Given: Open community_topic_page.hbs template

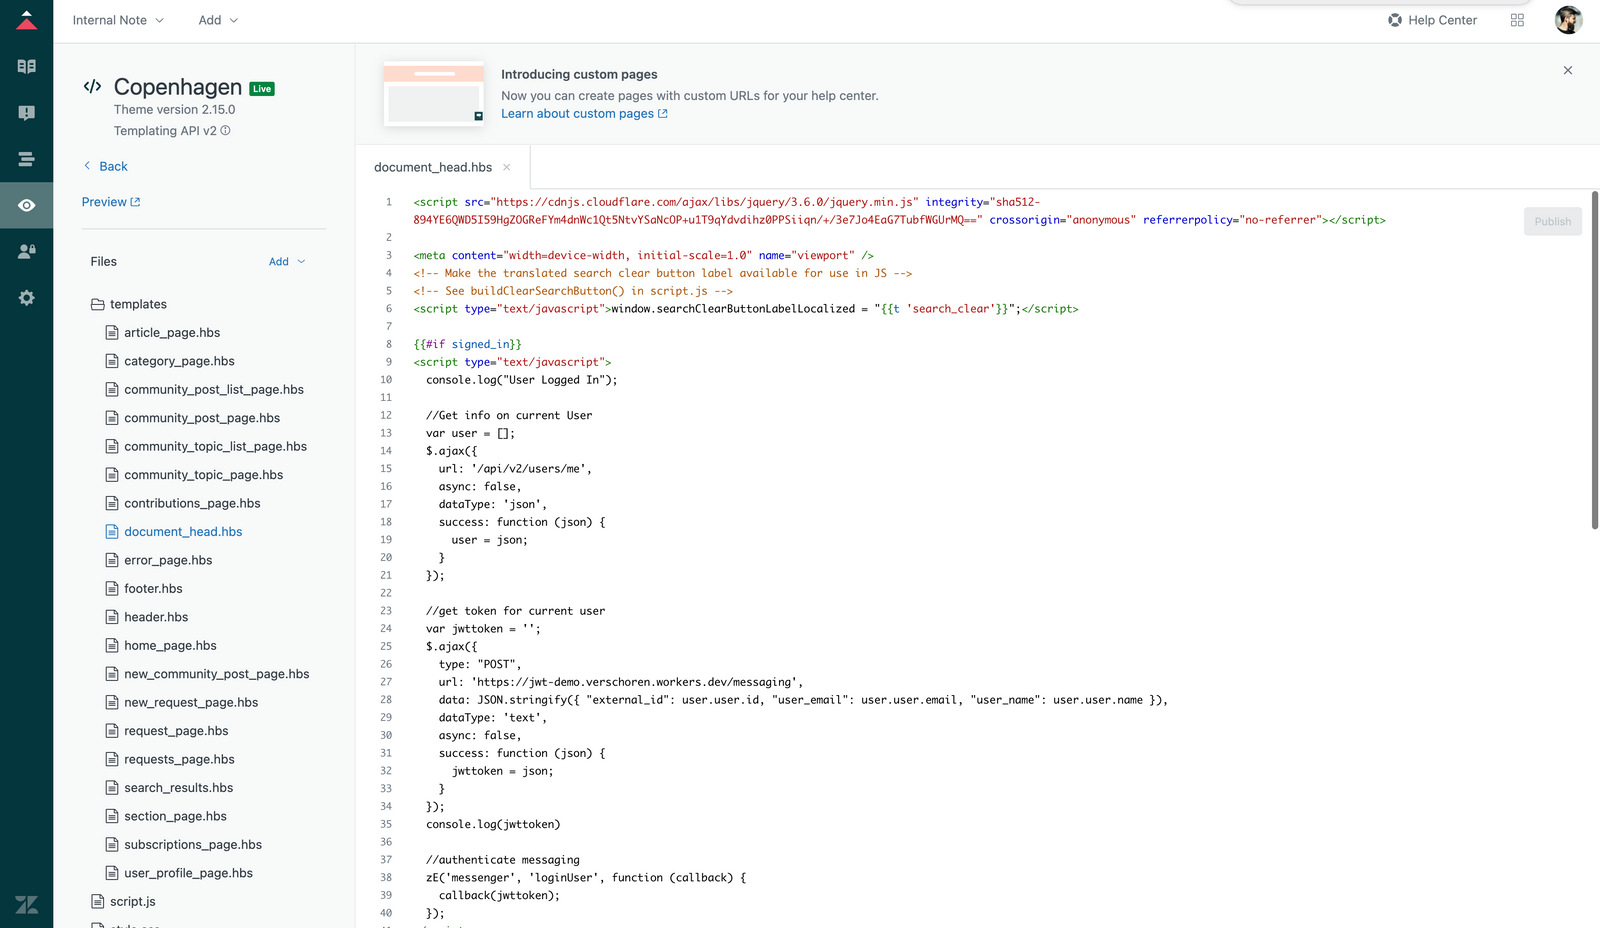Looking at the screenshot, I should [x=203, y=475].
